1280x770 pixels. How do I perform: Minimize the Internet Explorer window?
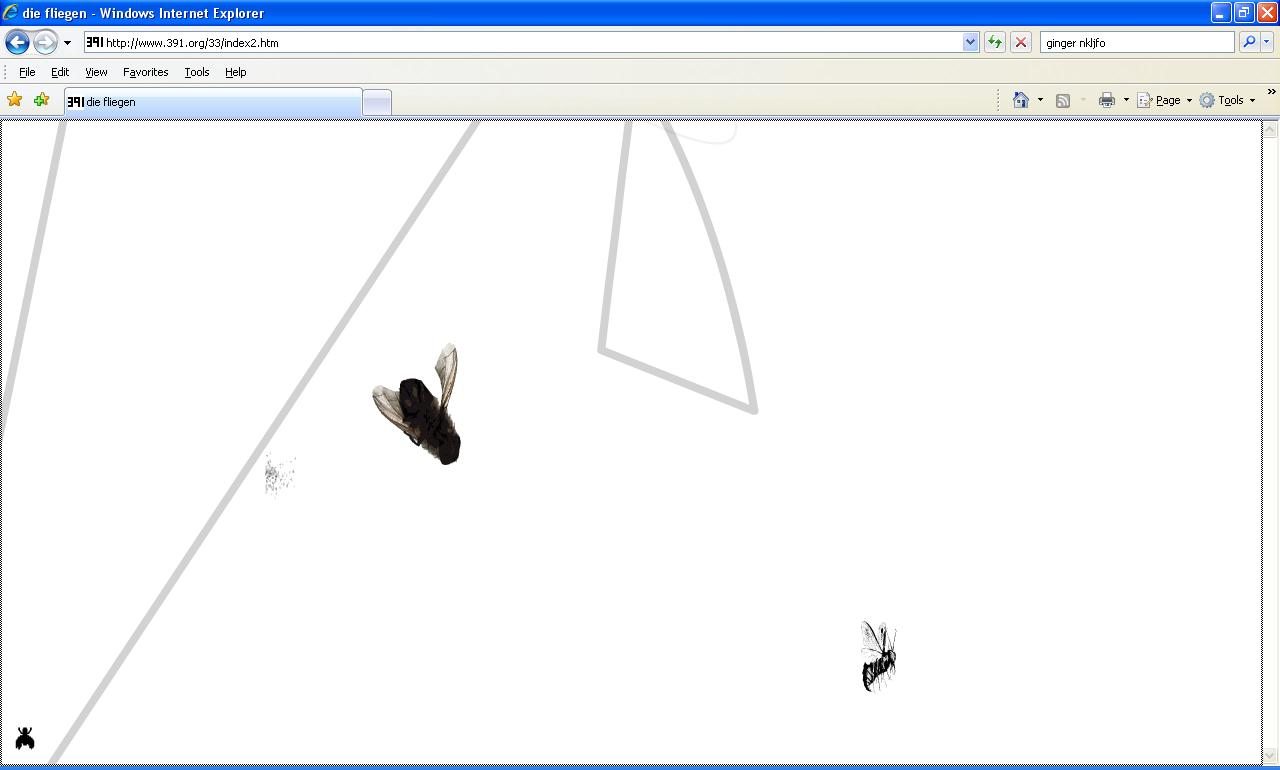pyautogui.click(x=1220, y=13)
